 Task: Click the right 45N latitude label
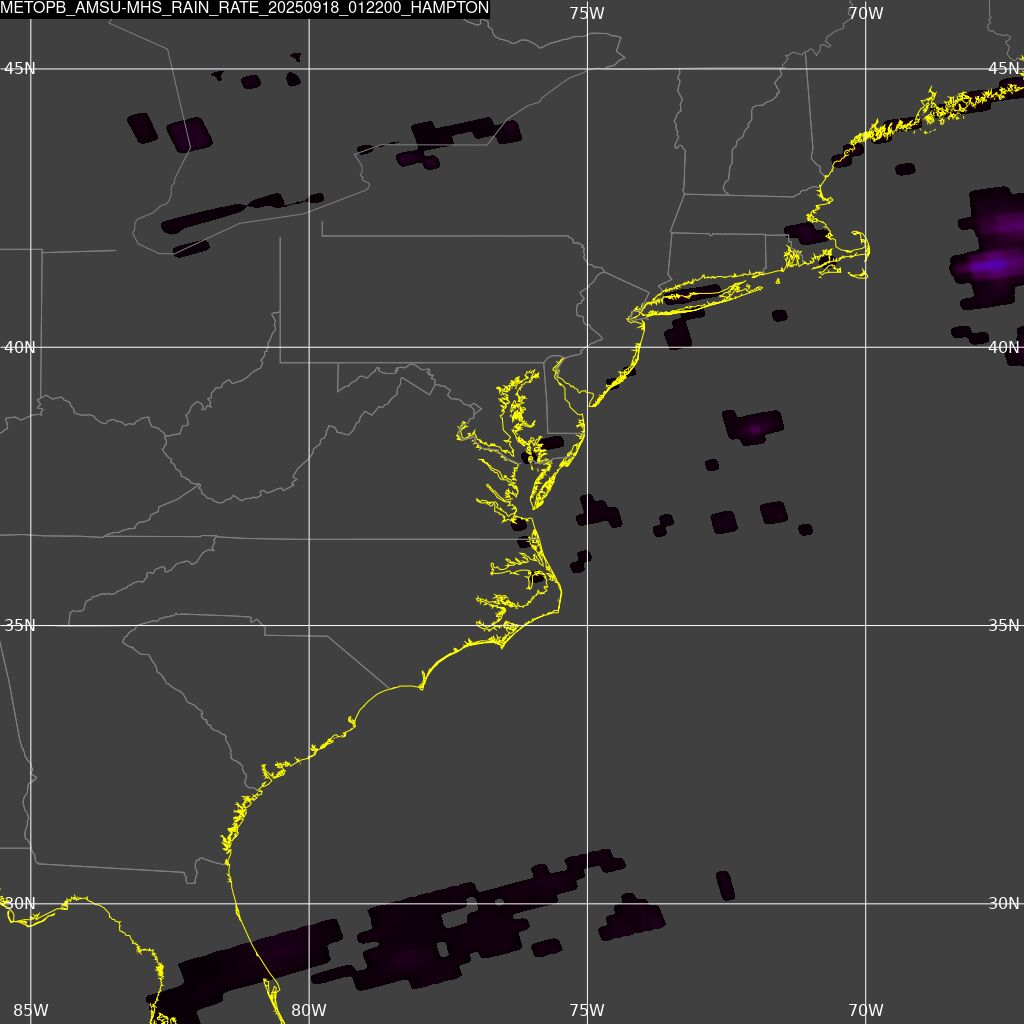point(1004,69)
